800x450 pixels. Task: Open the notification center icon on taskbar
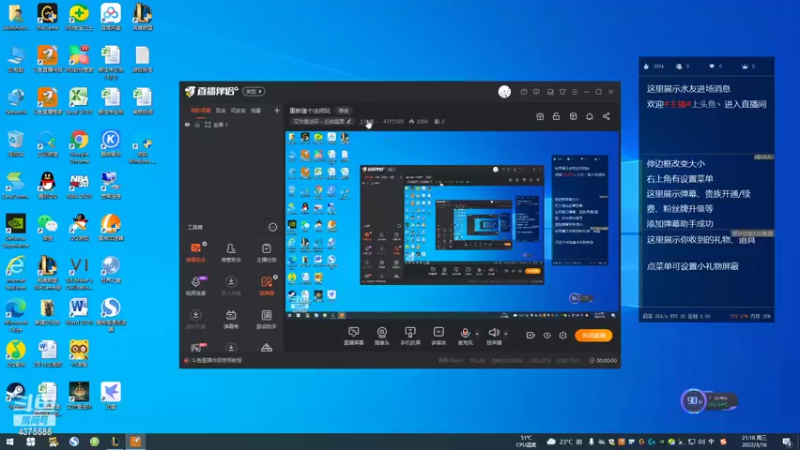click(x=787, y=441)
